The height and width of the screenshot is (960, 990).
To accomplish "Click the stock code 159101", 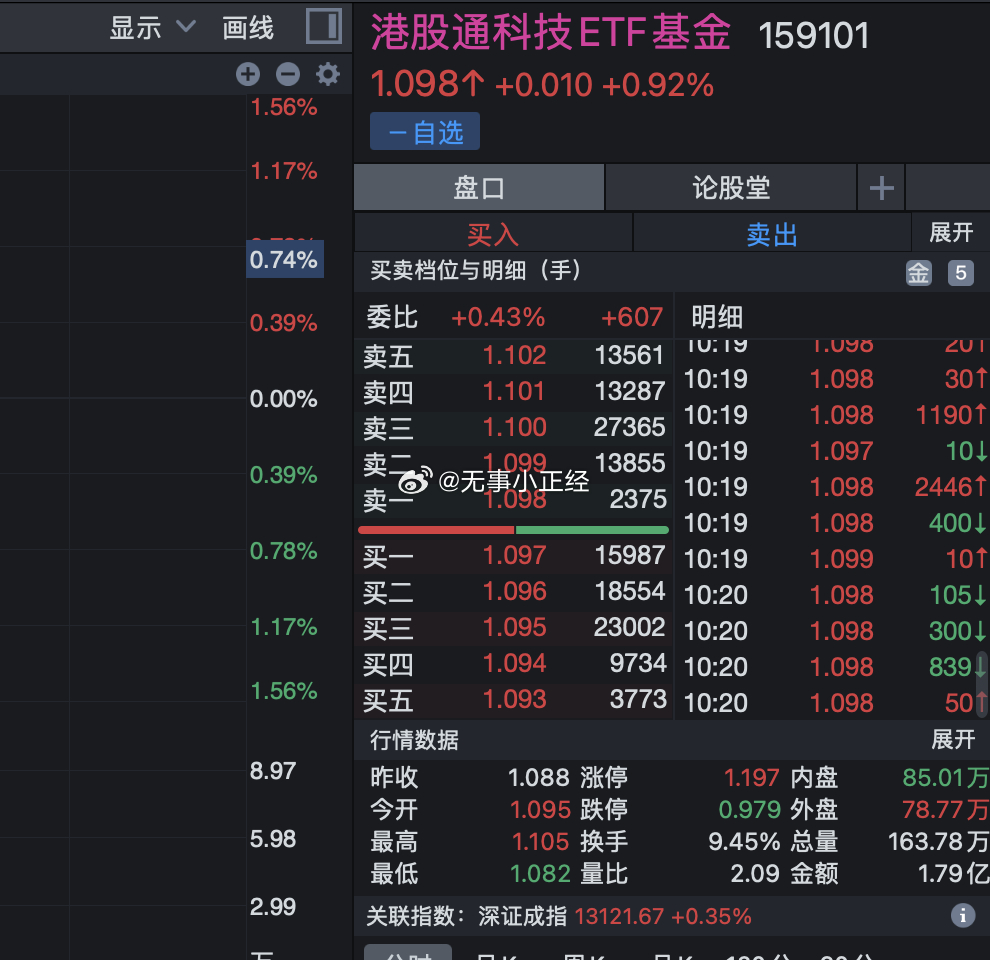I will (813, 35).
